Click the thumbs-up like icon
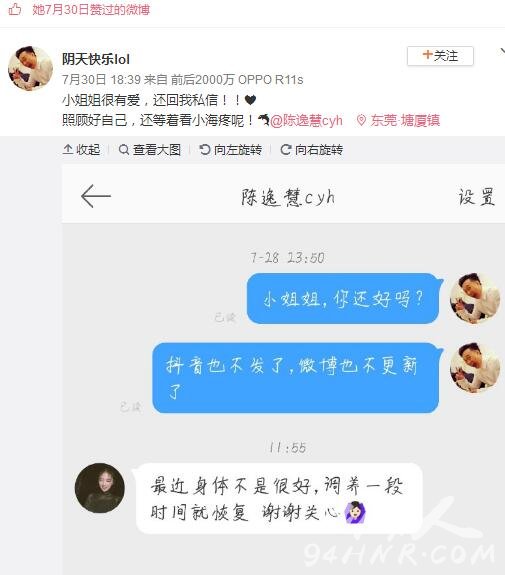 (x=15, y=9)
